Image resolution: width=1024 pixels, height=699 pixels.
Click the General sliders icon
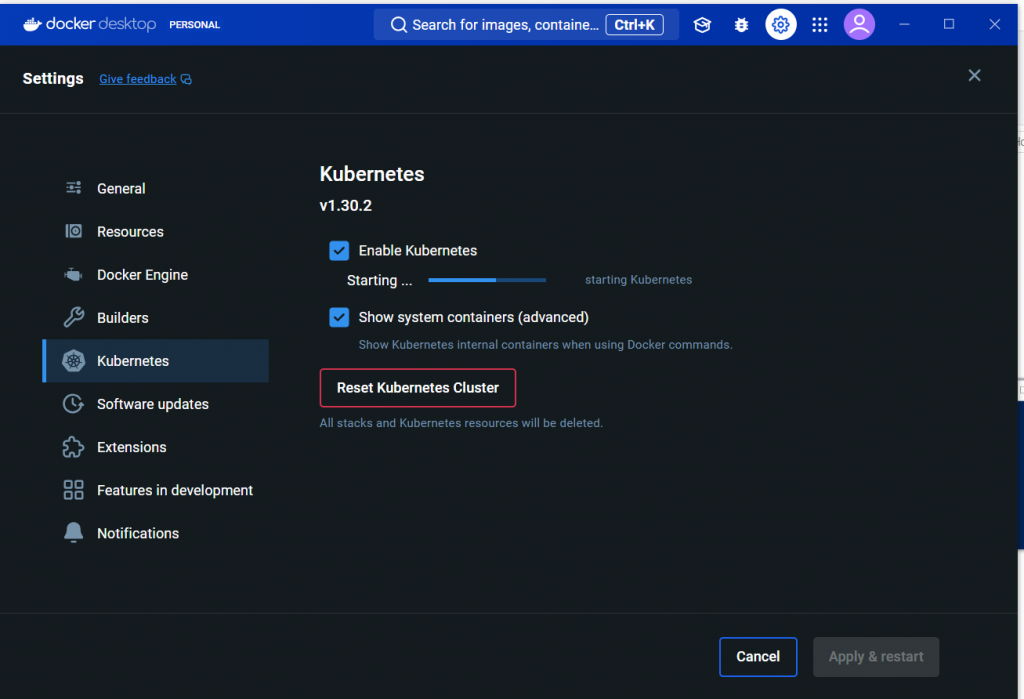pos(73,188)
